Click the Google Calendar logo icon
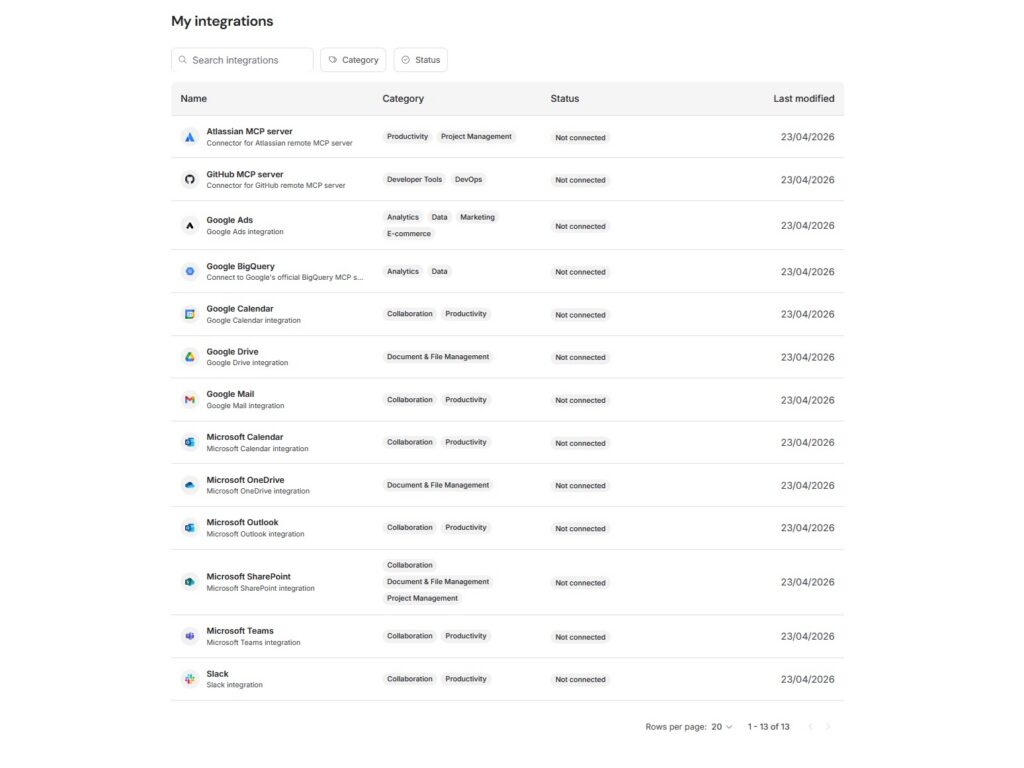Viewport: 1024px width, 768px height. (x=189, y=314)
